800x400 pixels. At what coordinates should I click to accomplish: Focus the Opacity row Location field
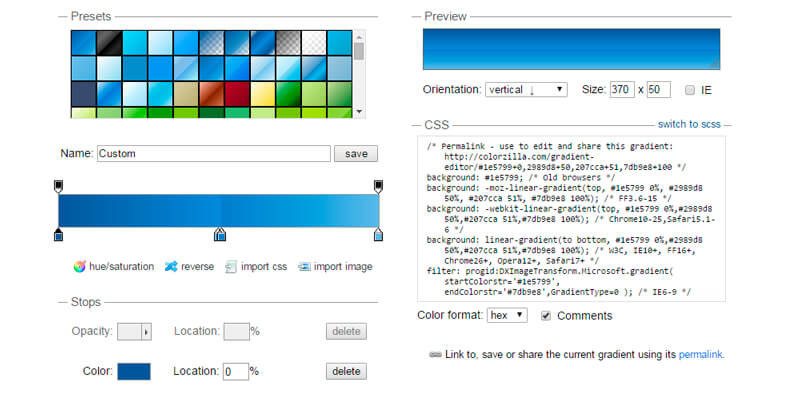tap(237, 332)
